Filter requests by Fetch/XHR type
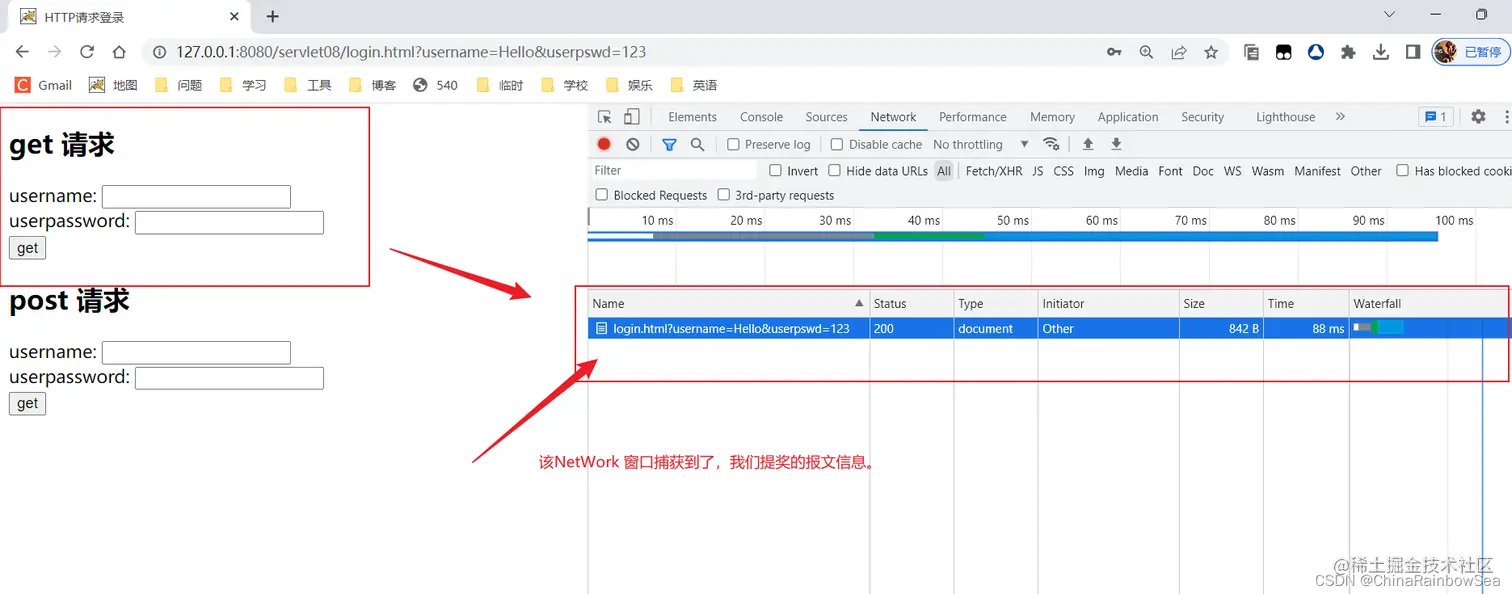The height and width of the screenshot is (594, 1512). [993, 171]
